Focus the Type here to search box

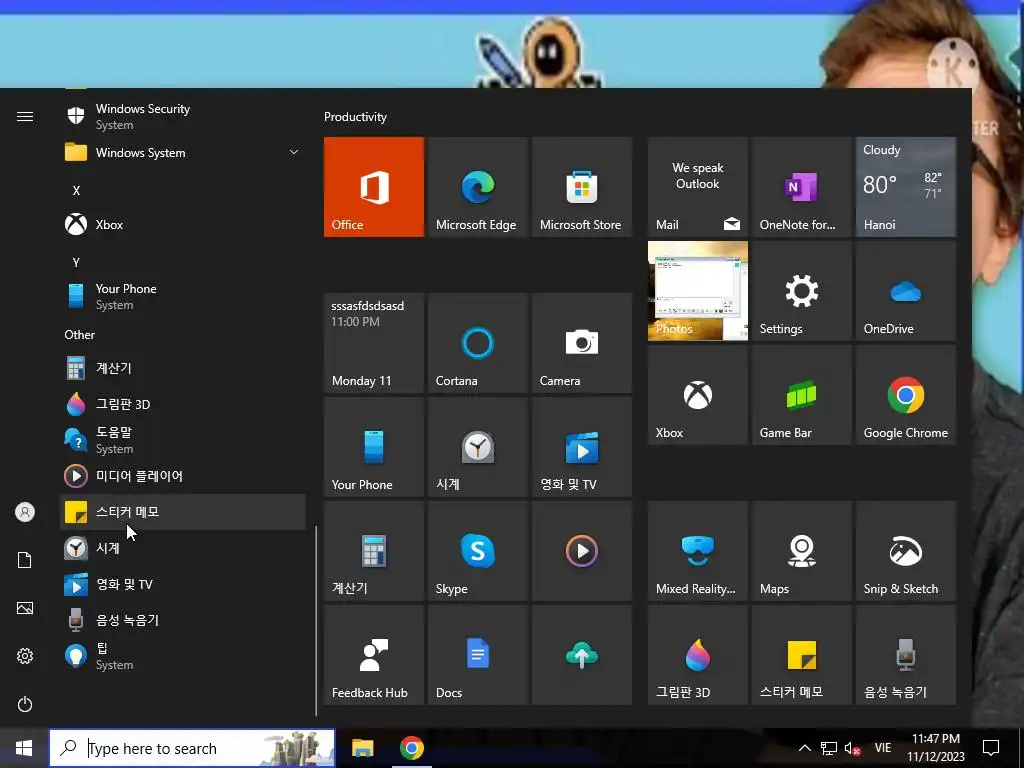192,748
